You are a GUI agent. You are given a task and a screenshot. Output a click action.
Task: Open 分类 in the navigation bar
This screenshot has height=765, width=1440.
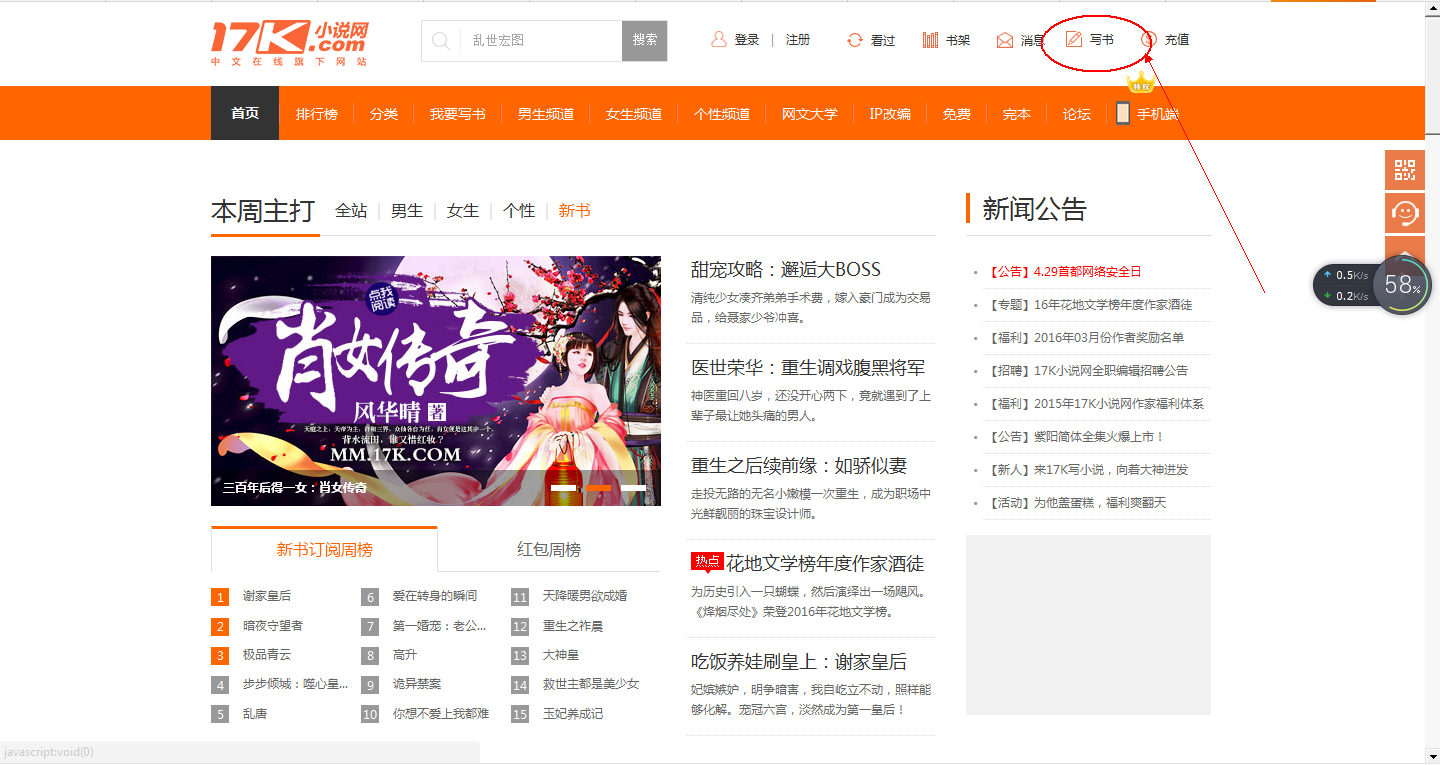point(384,114)
